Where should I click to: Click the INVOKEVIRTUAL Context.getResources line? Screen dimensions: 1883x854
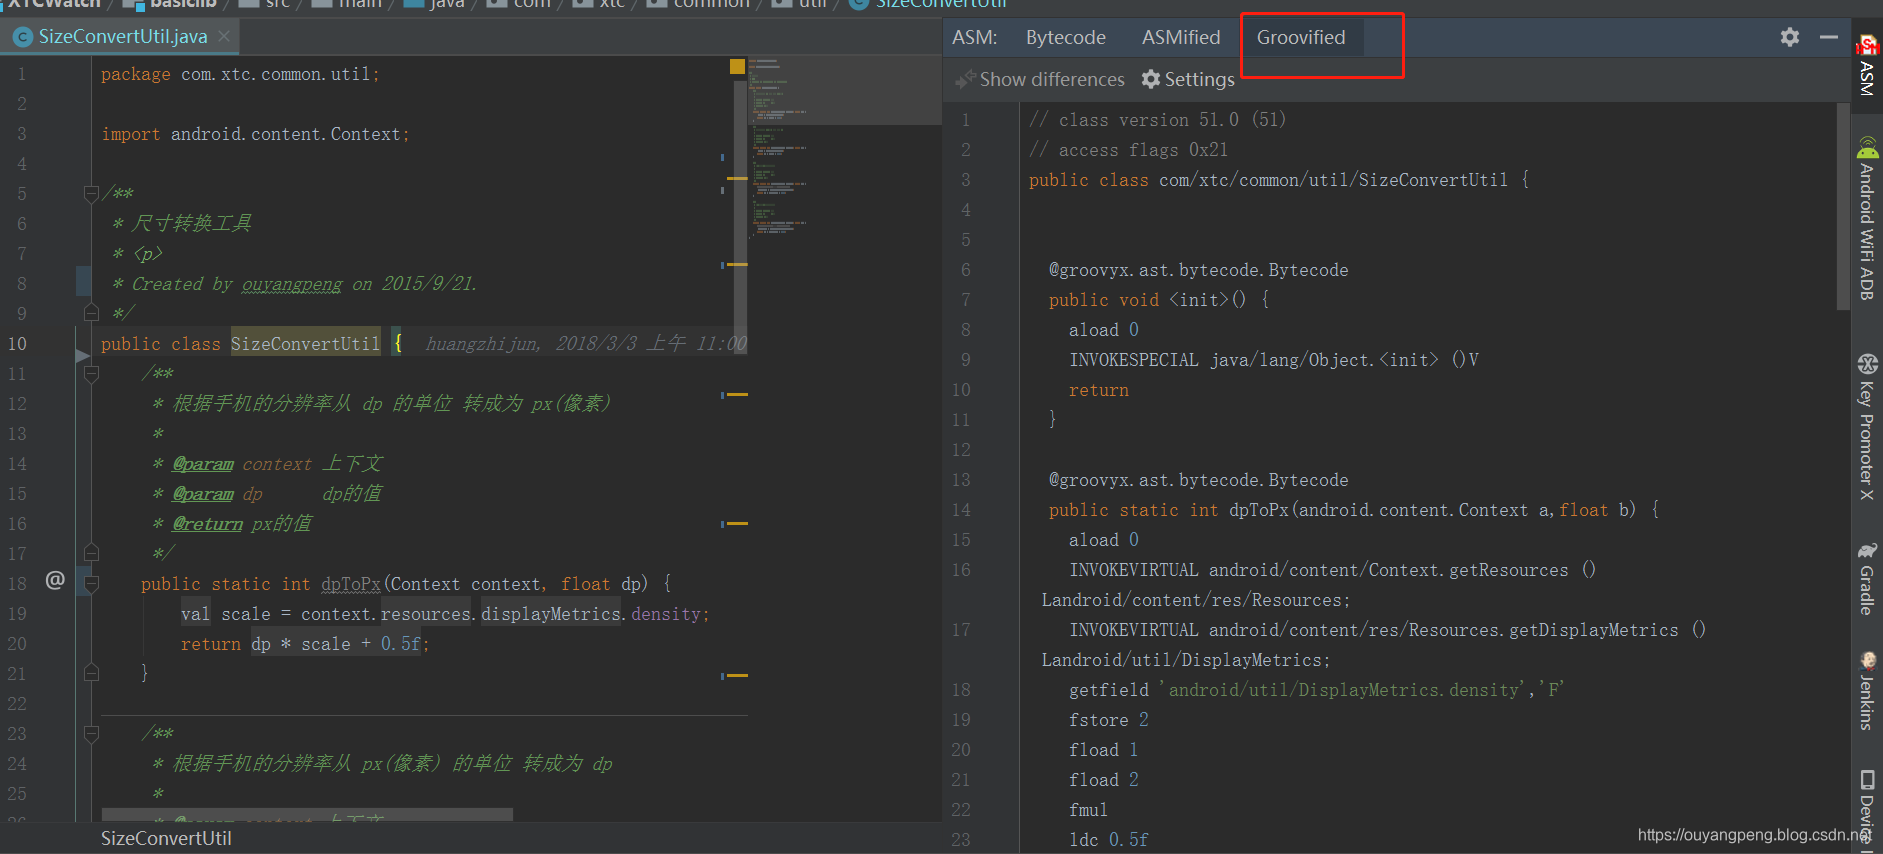tap(1333, 570)
